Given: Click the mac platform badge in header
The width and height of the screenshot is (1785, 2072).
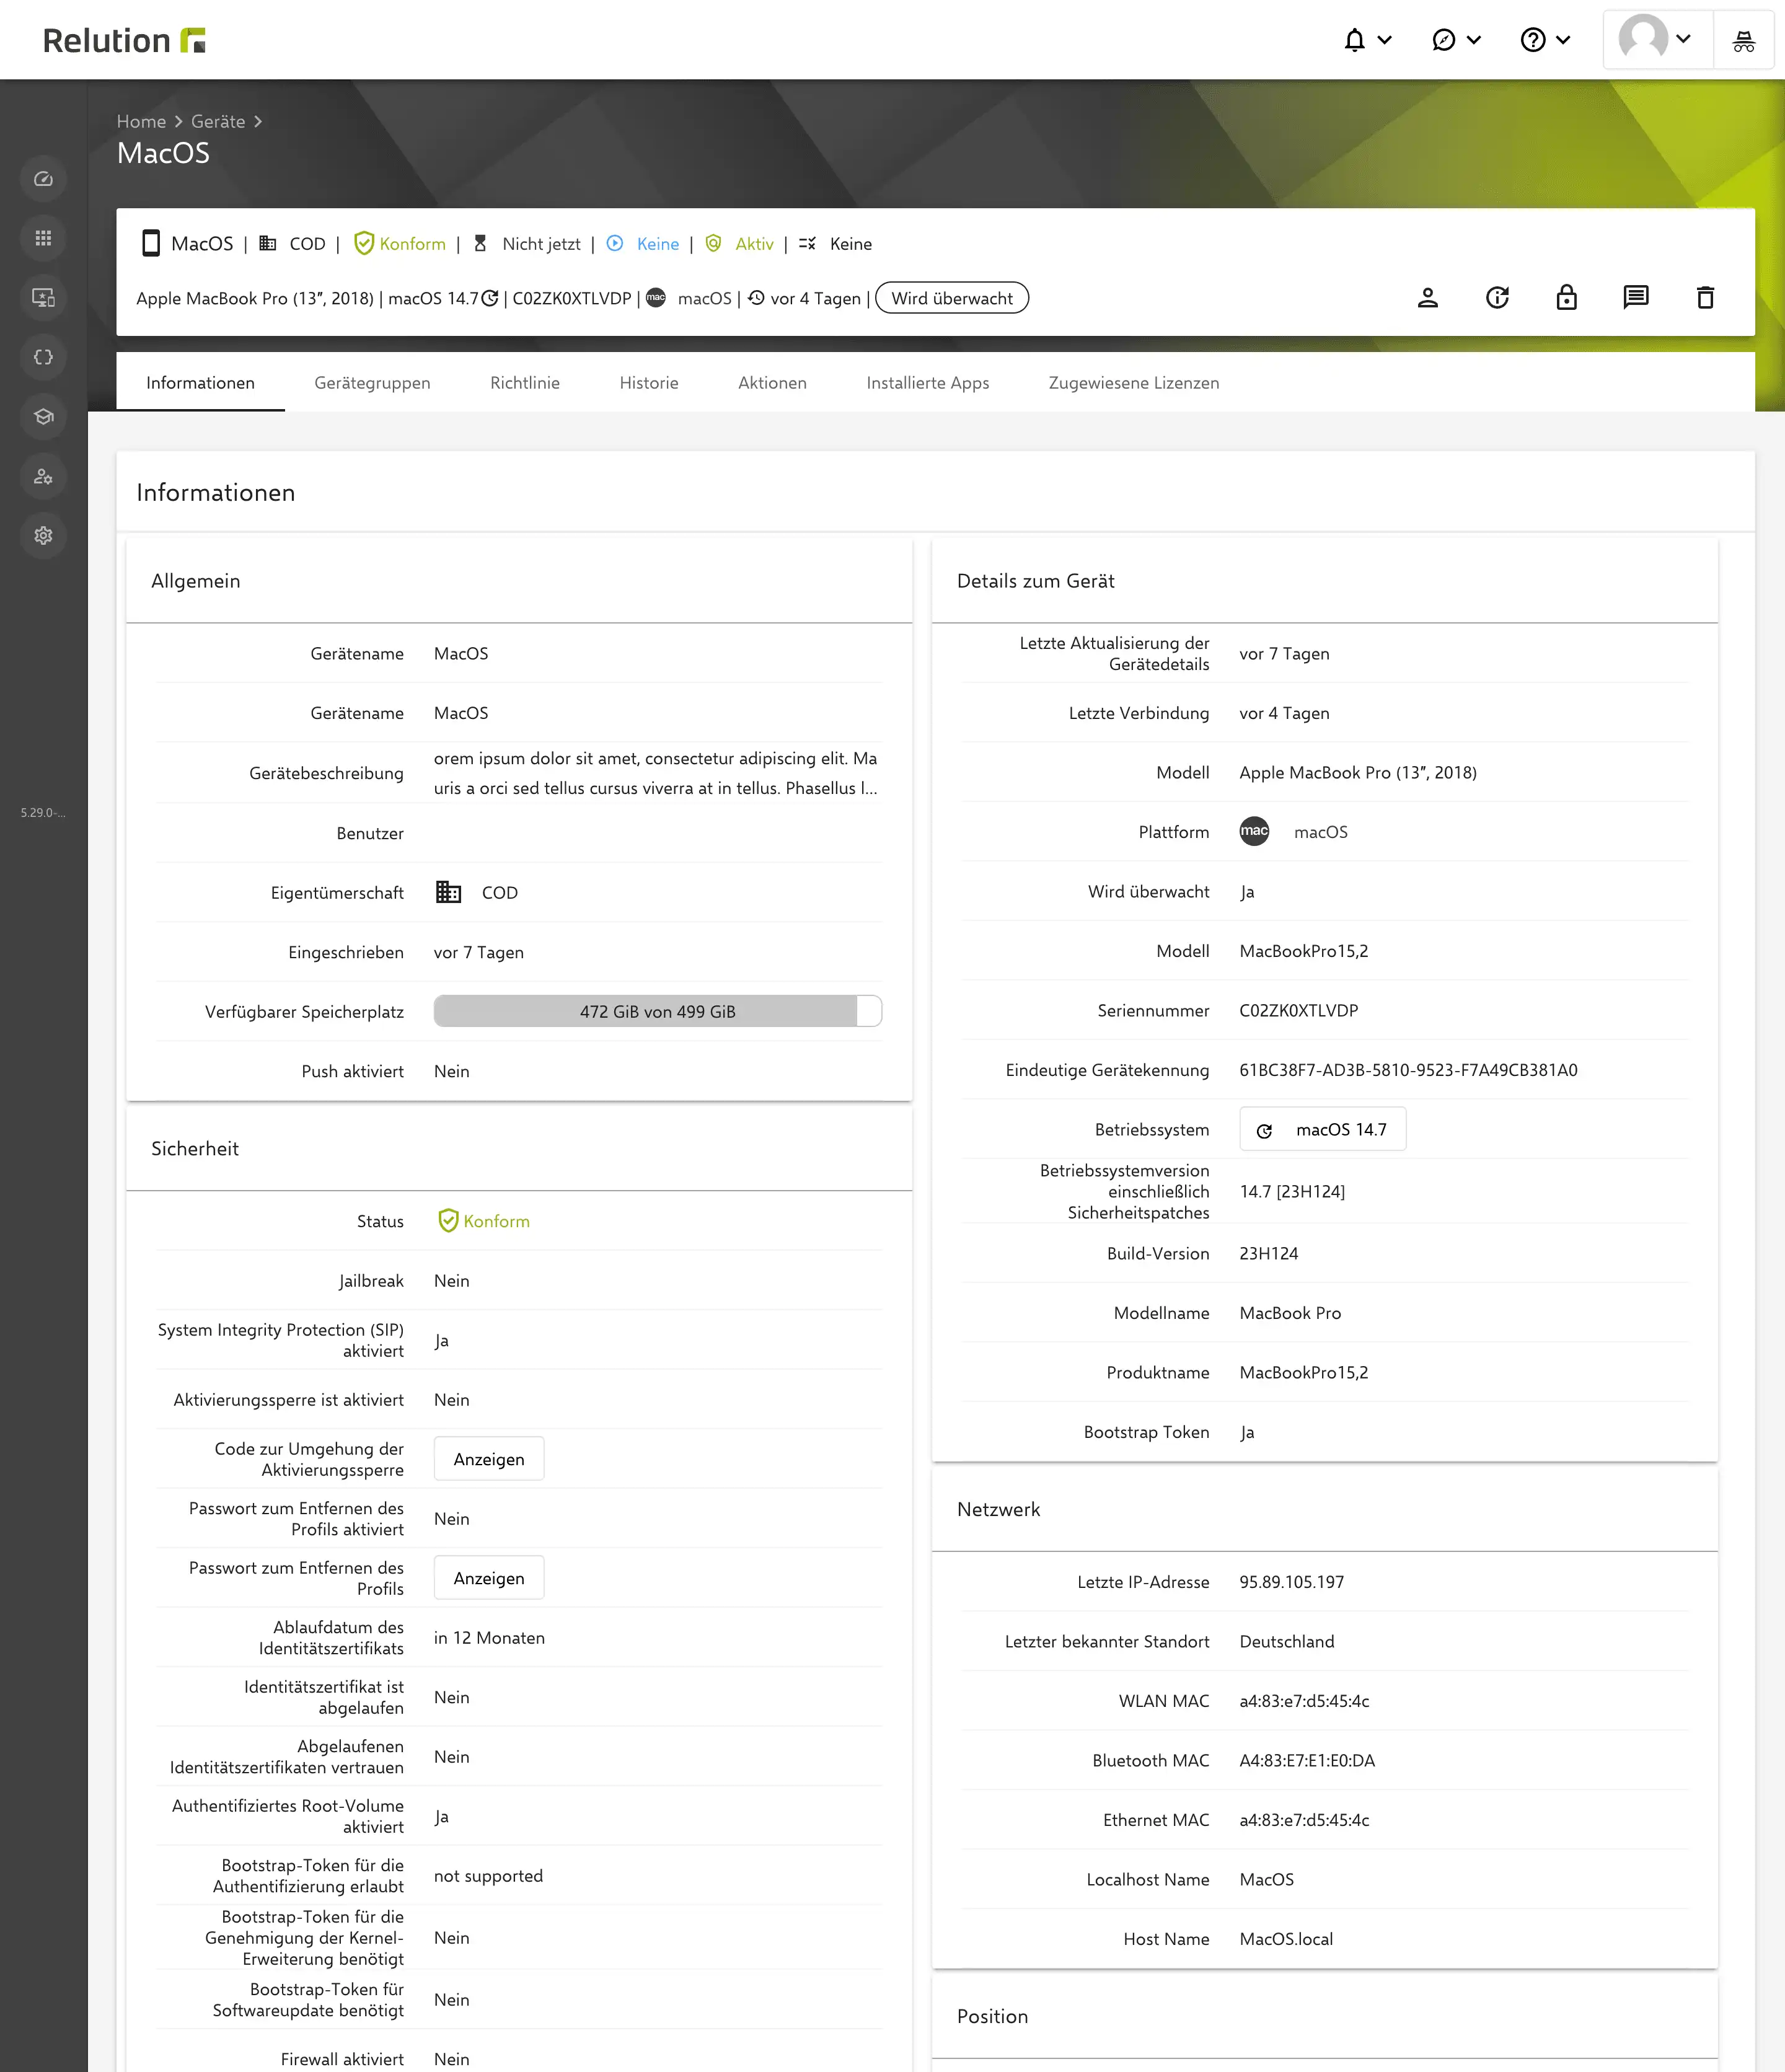Looking at the screenshot, I should coord(656,298).
